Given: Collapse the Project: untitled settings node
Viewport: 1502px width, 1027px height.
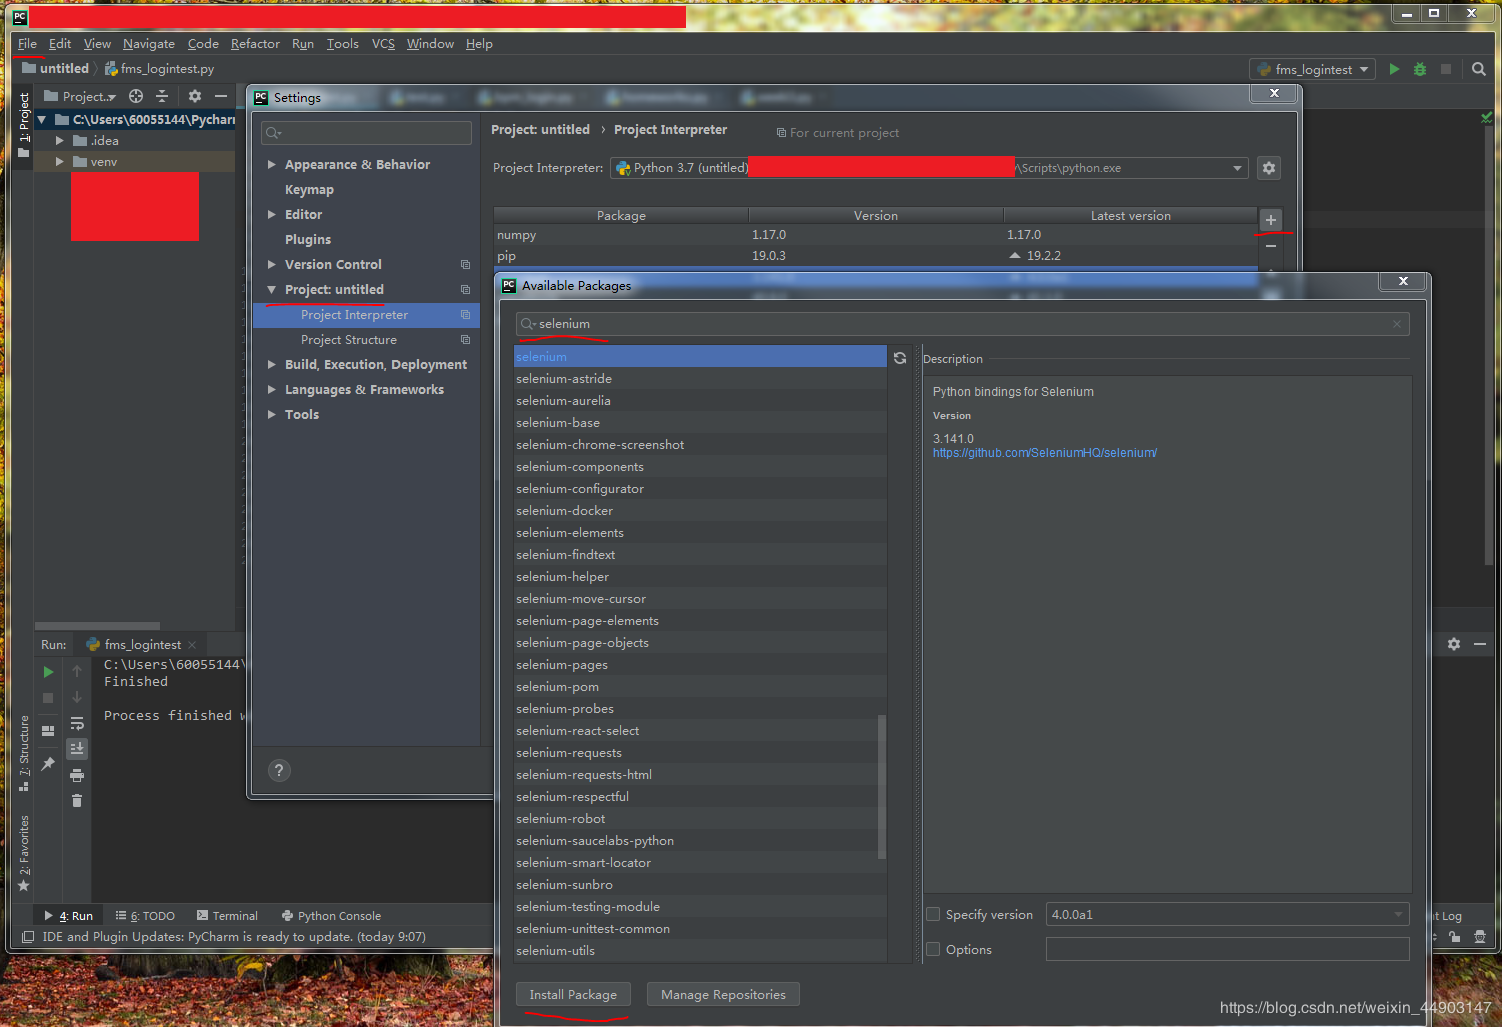Looking at the screenshot, I should click(271, 289).
